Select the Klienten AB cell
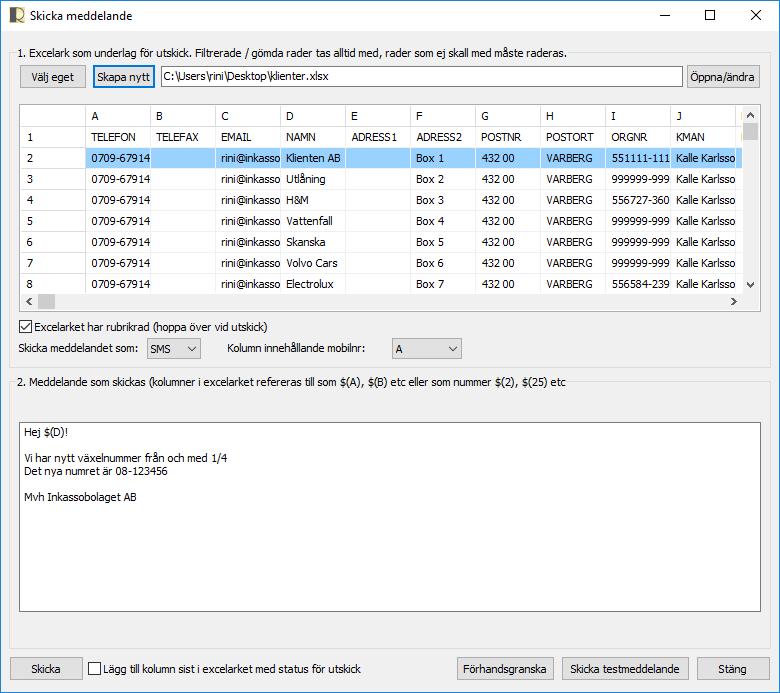Image resolution: width=780 pixels, height=693 pixels. [x=313, y=158]
